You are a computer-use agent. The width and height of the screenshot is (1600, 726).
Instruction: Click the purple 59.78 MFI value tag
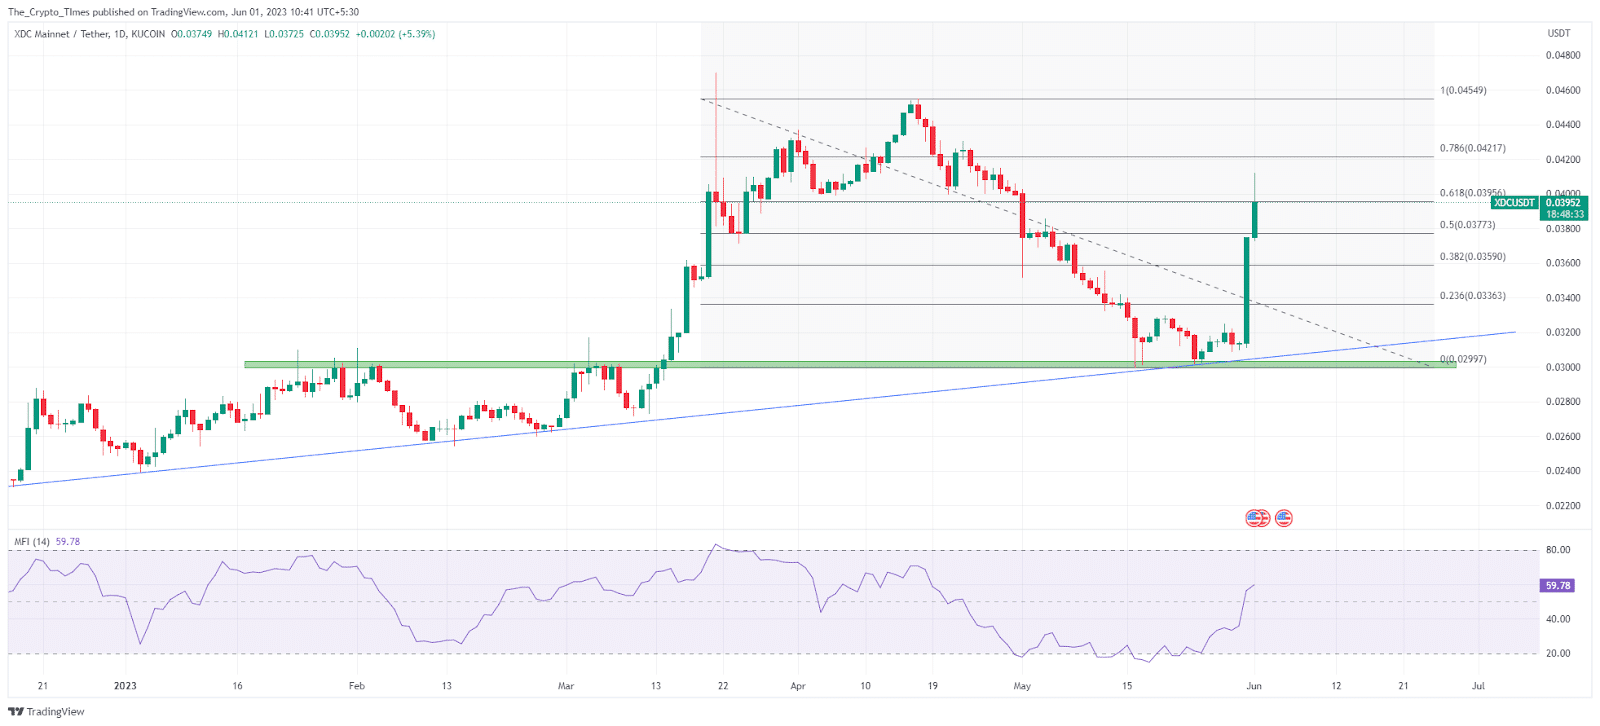tap(1557, 586)
